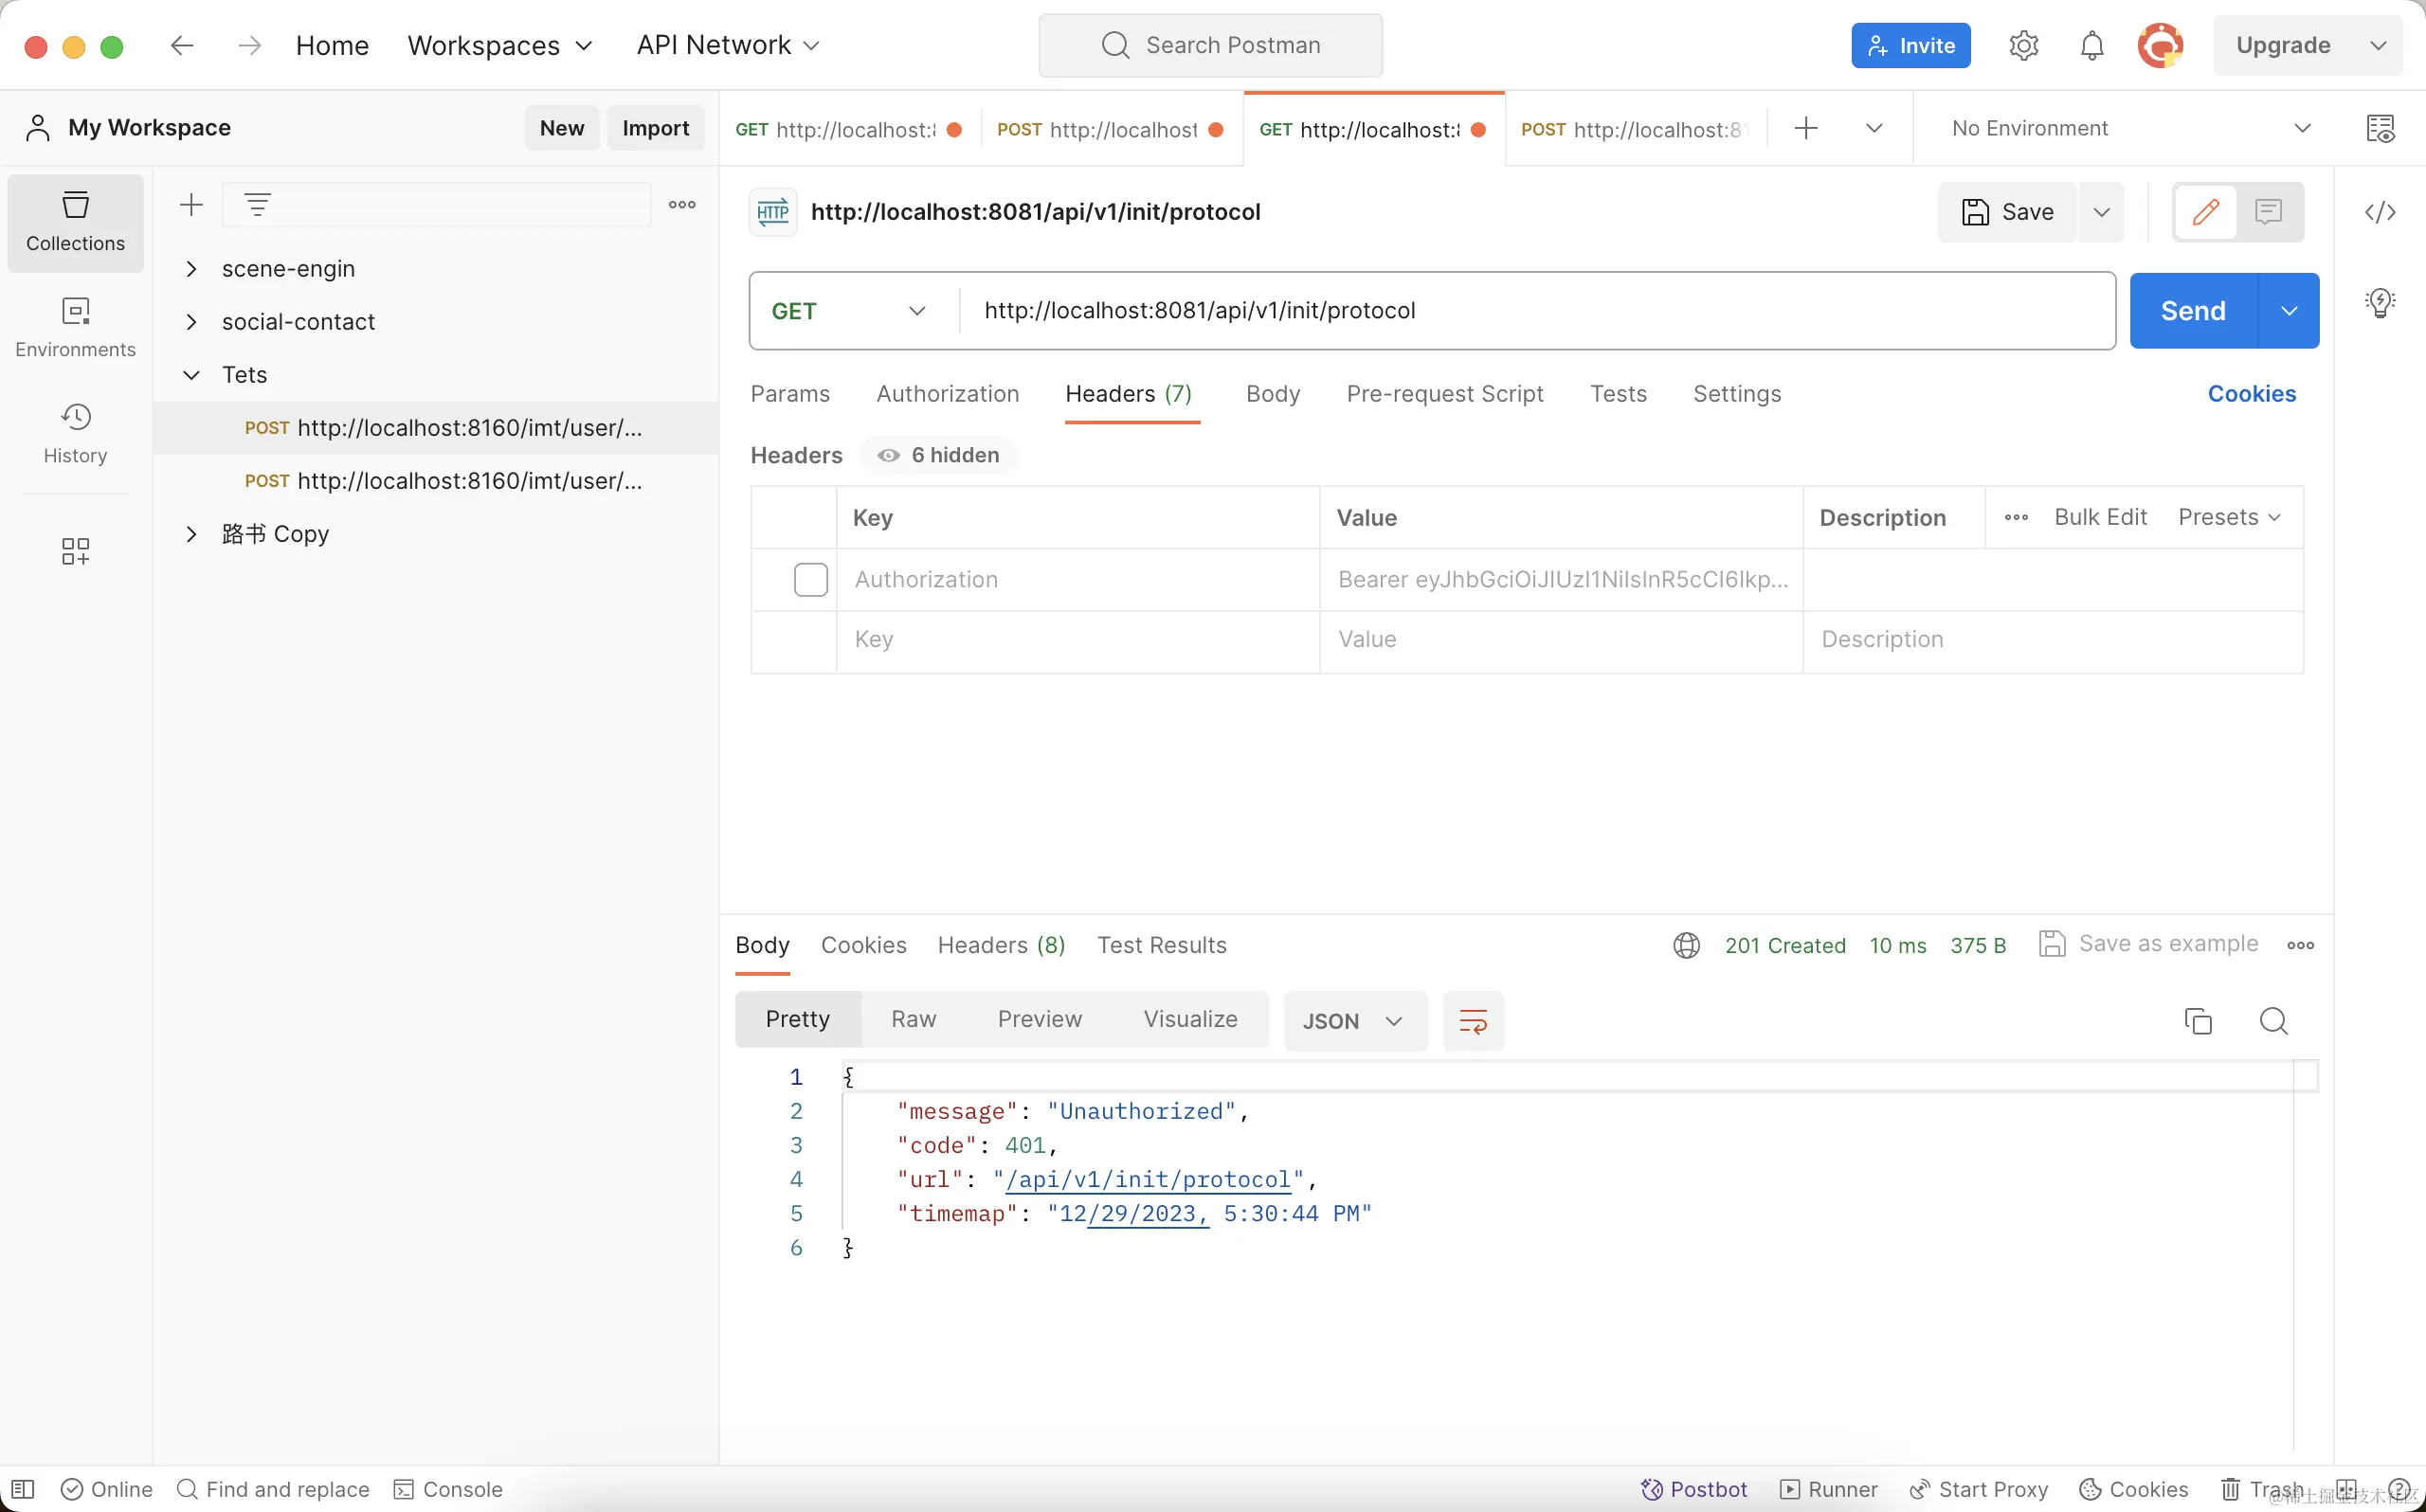
Task: Open the notifications bell icon
Action: click(2091, 46)
